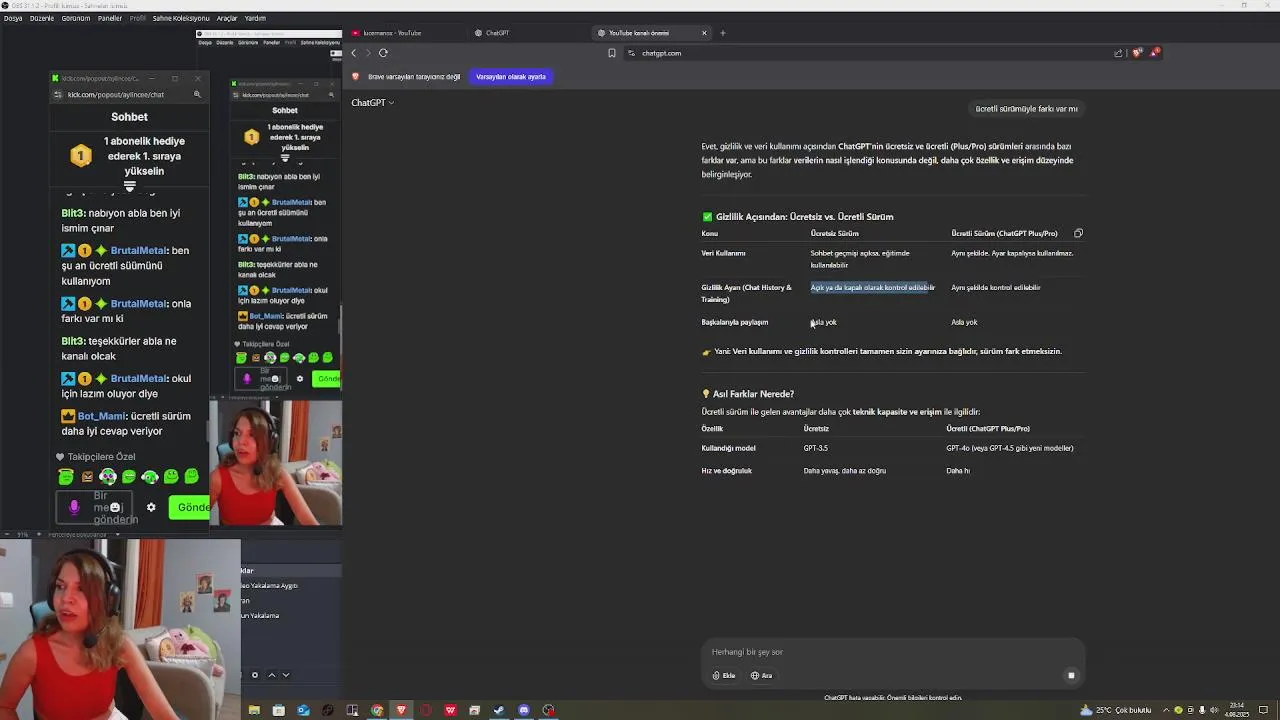
Task: Bookmark the current page
Action: pos(612,53)
